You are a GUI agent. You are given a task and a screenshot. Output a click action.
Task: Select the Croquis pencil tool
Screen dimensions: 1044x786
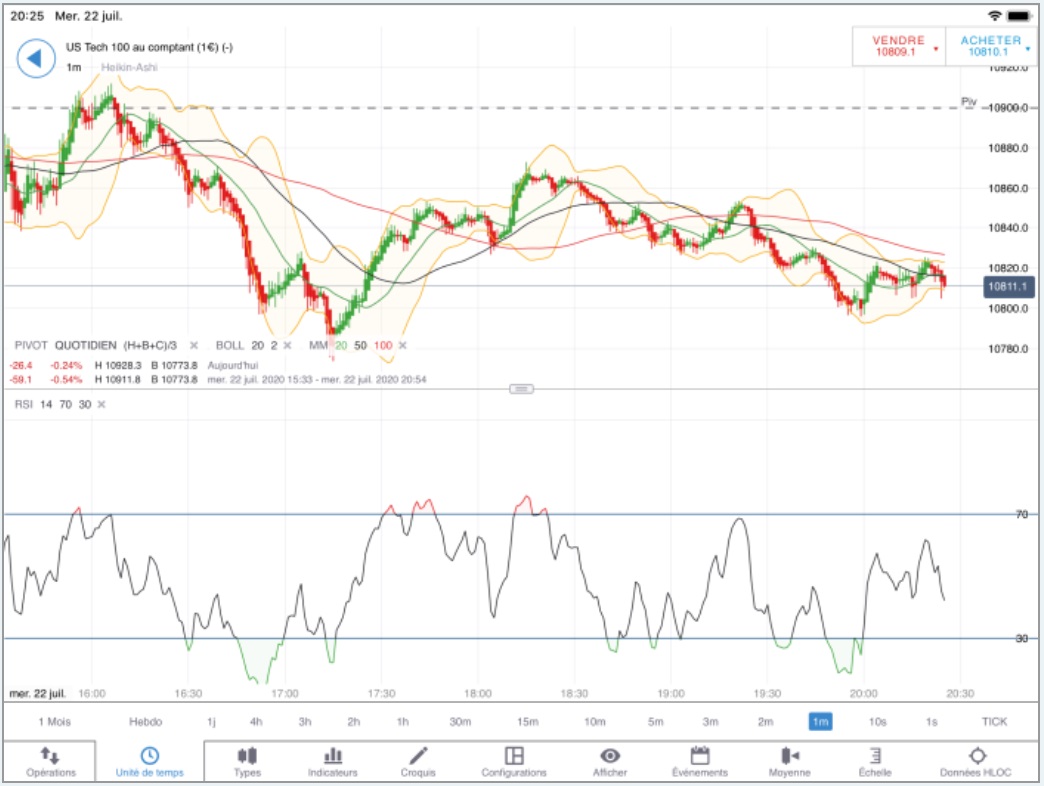418,755
